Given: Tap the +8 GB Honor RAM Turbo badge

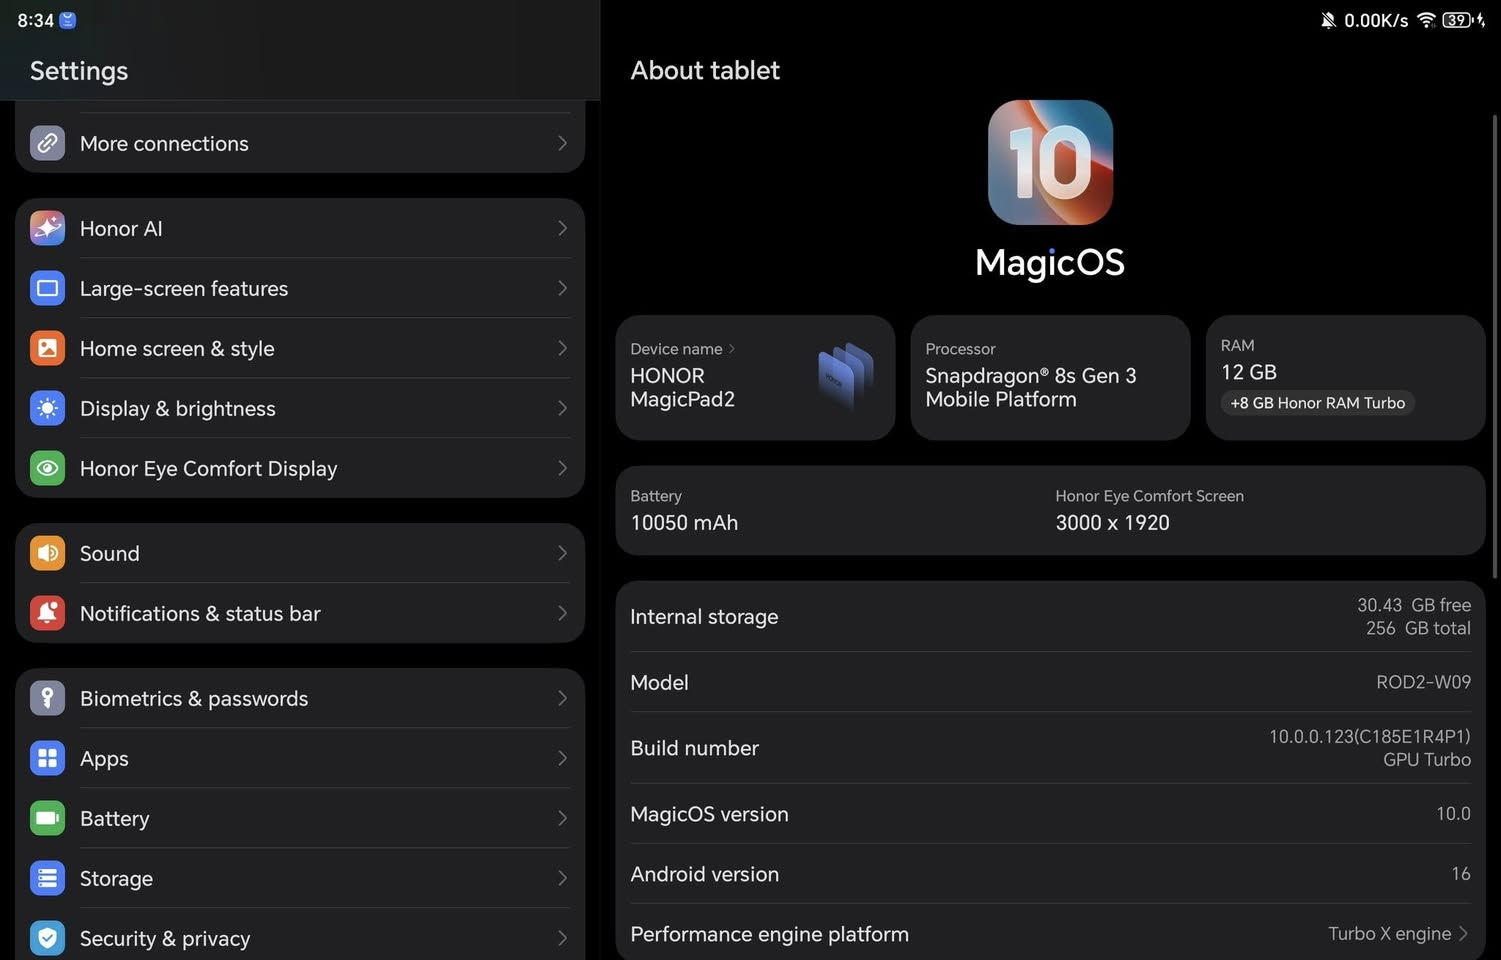Looking at the screenshot, I should point(1317,403).
